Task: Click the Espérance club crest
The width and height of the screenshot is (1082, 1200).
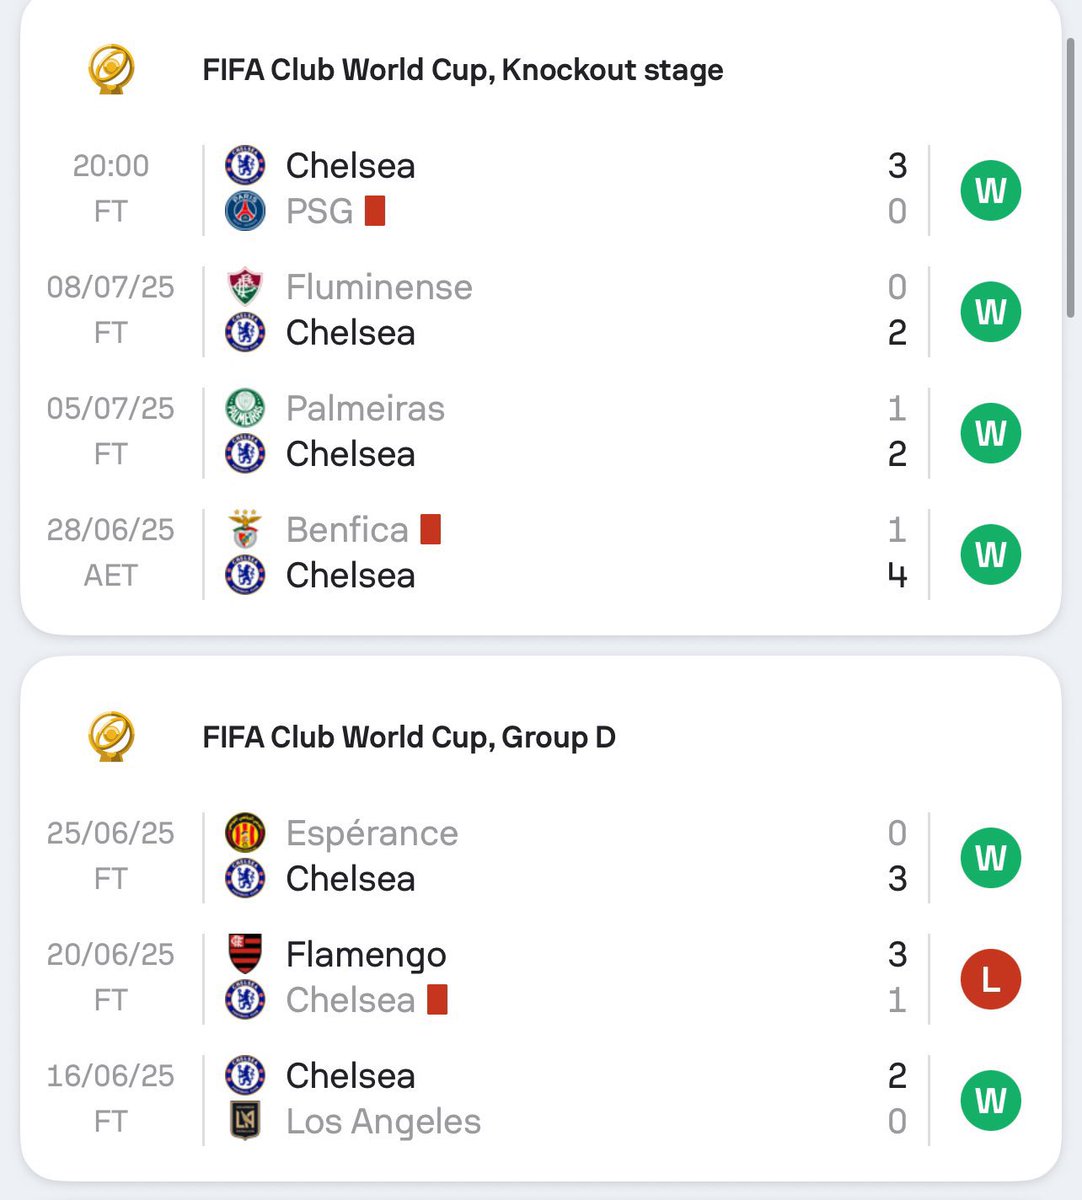Action: click(245, 833)
